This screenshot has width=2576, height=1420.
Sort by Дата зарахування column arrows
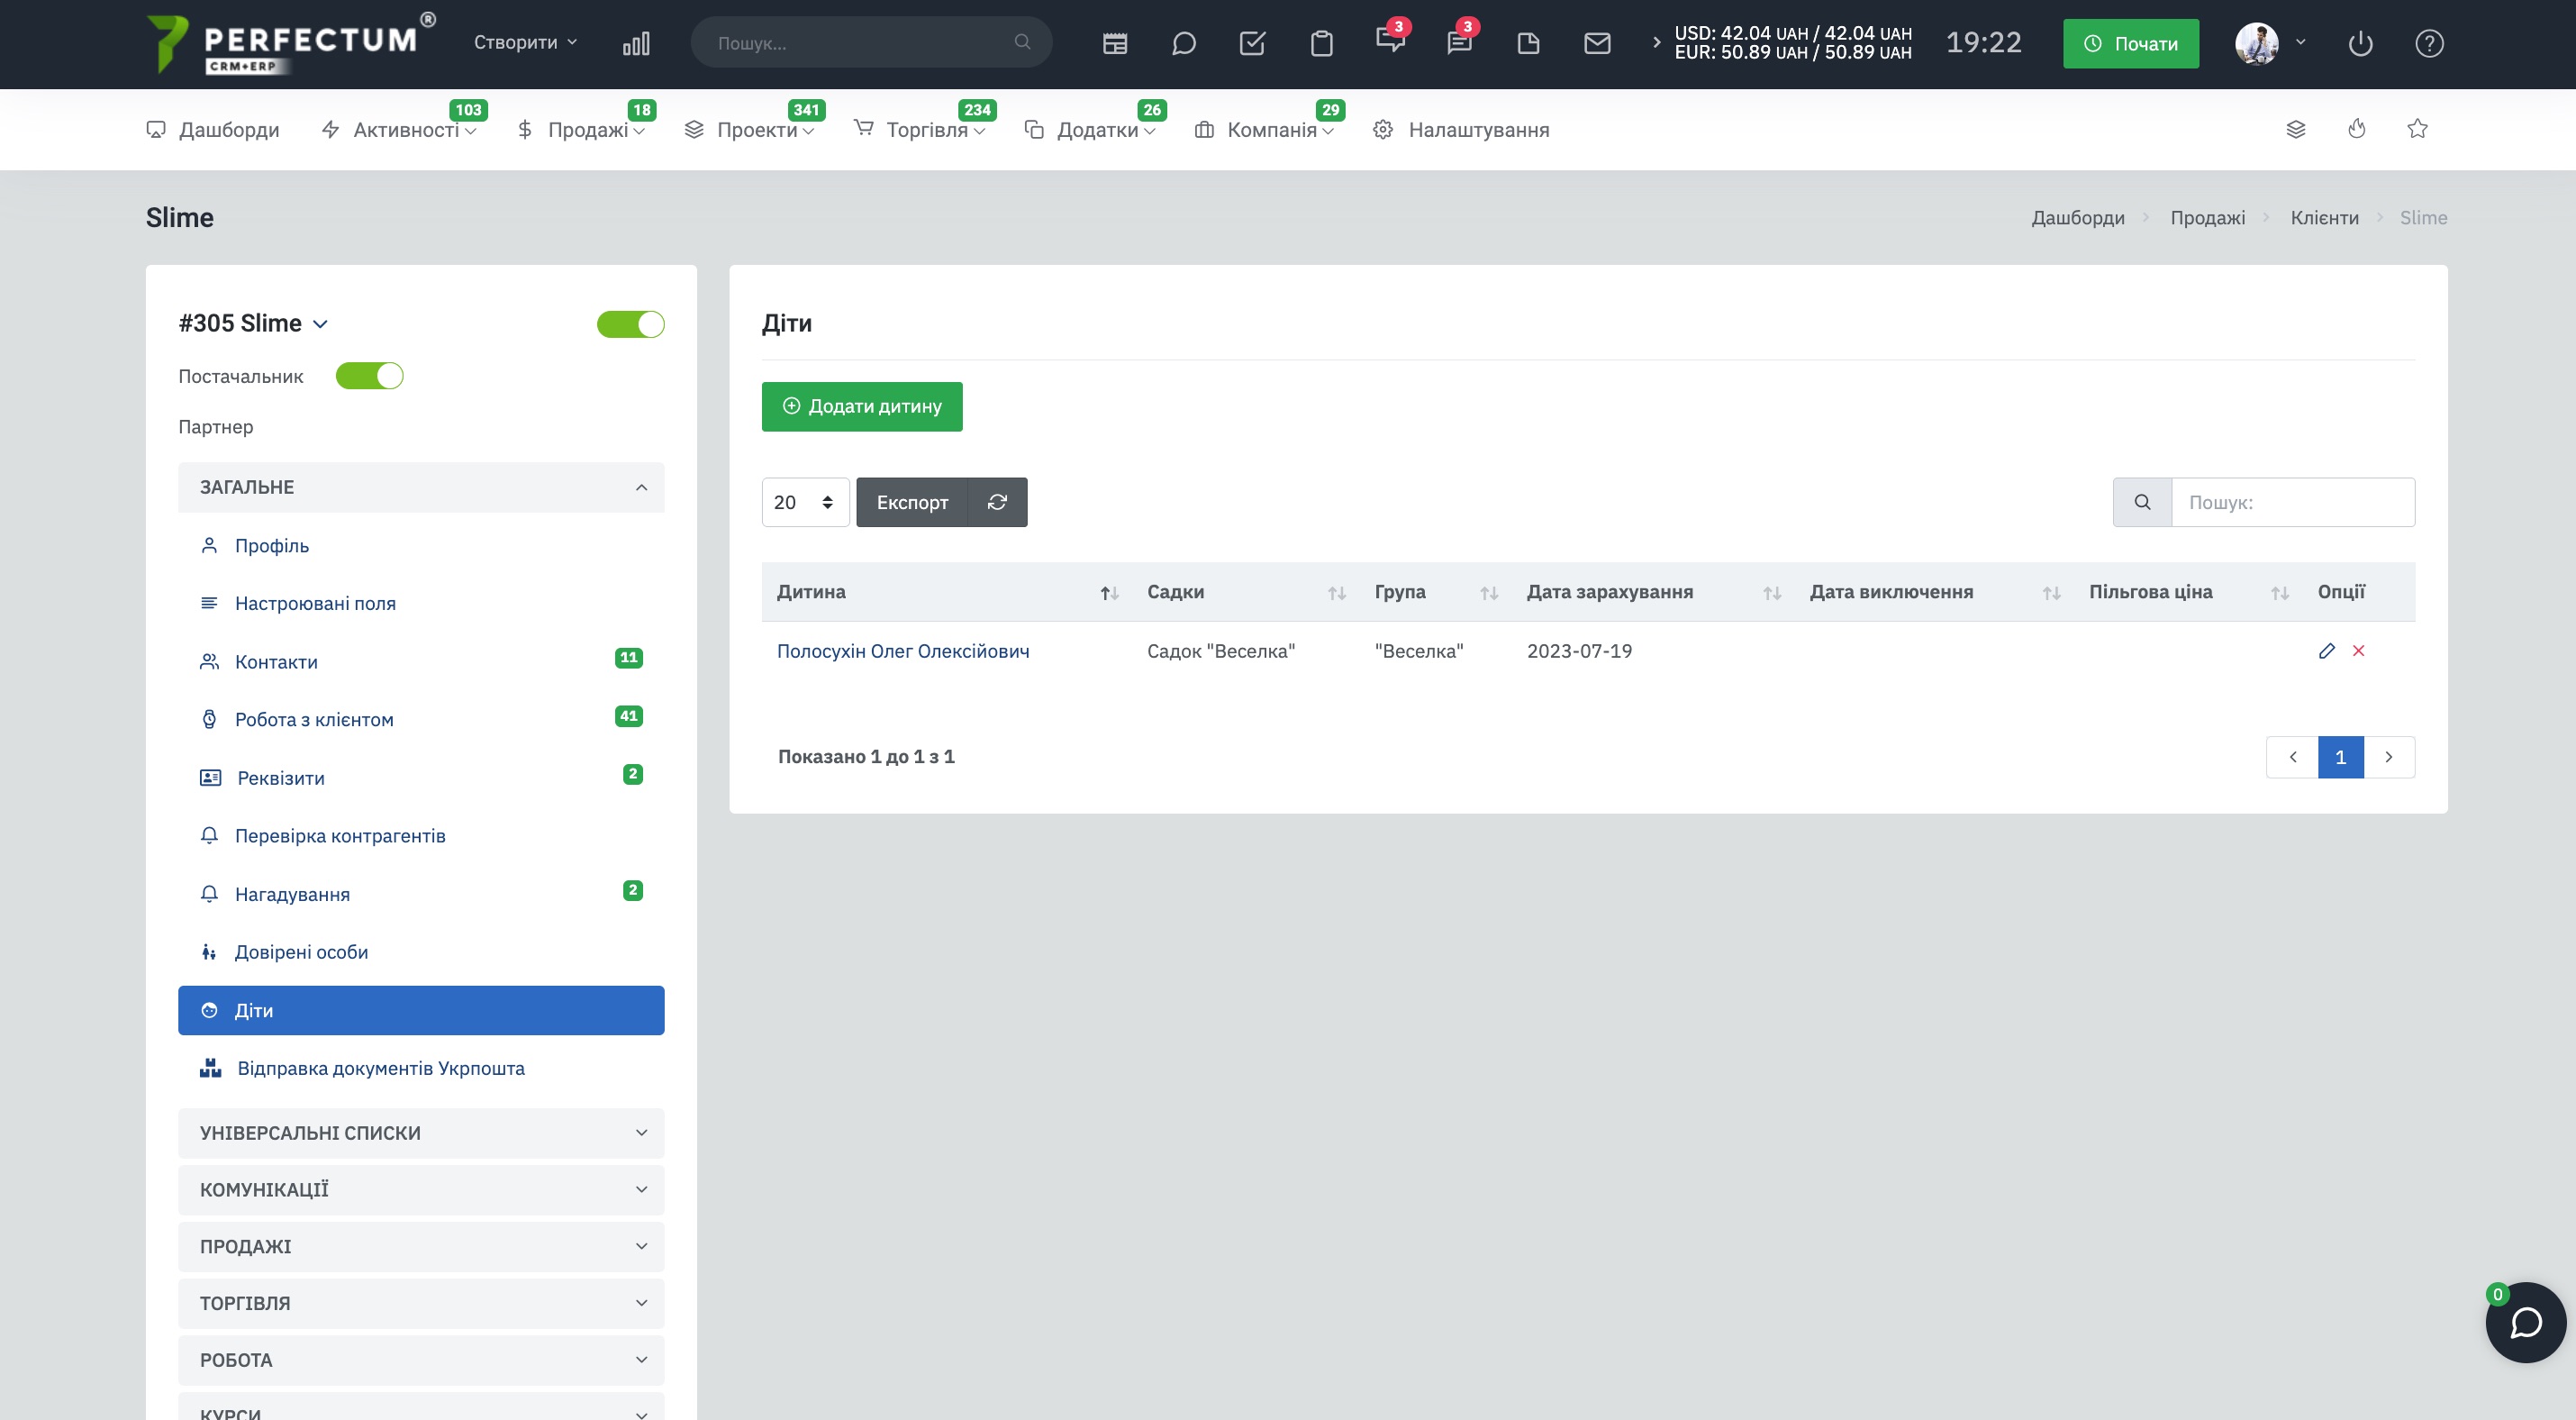tap(1772, 593)
